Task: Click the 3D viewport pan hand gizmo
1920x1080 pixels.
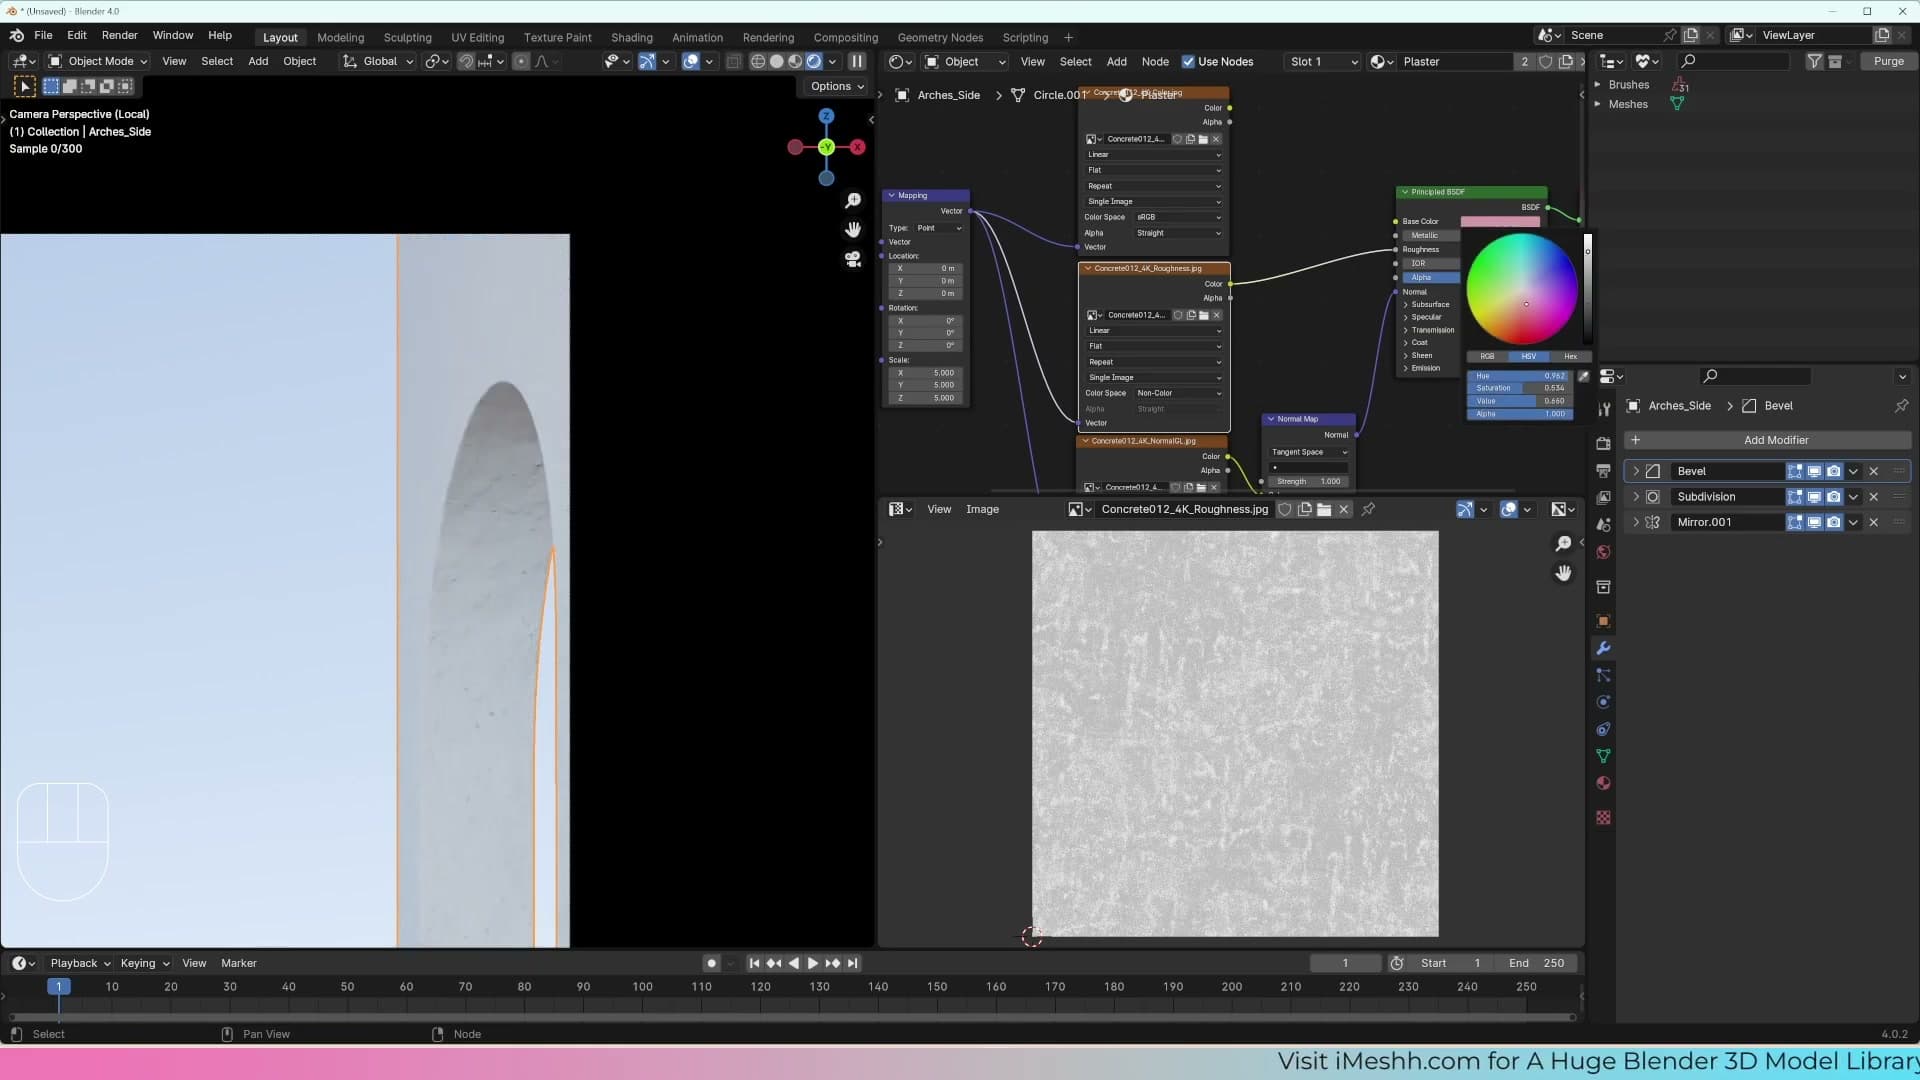Action: point(853,230)
